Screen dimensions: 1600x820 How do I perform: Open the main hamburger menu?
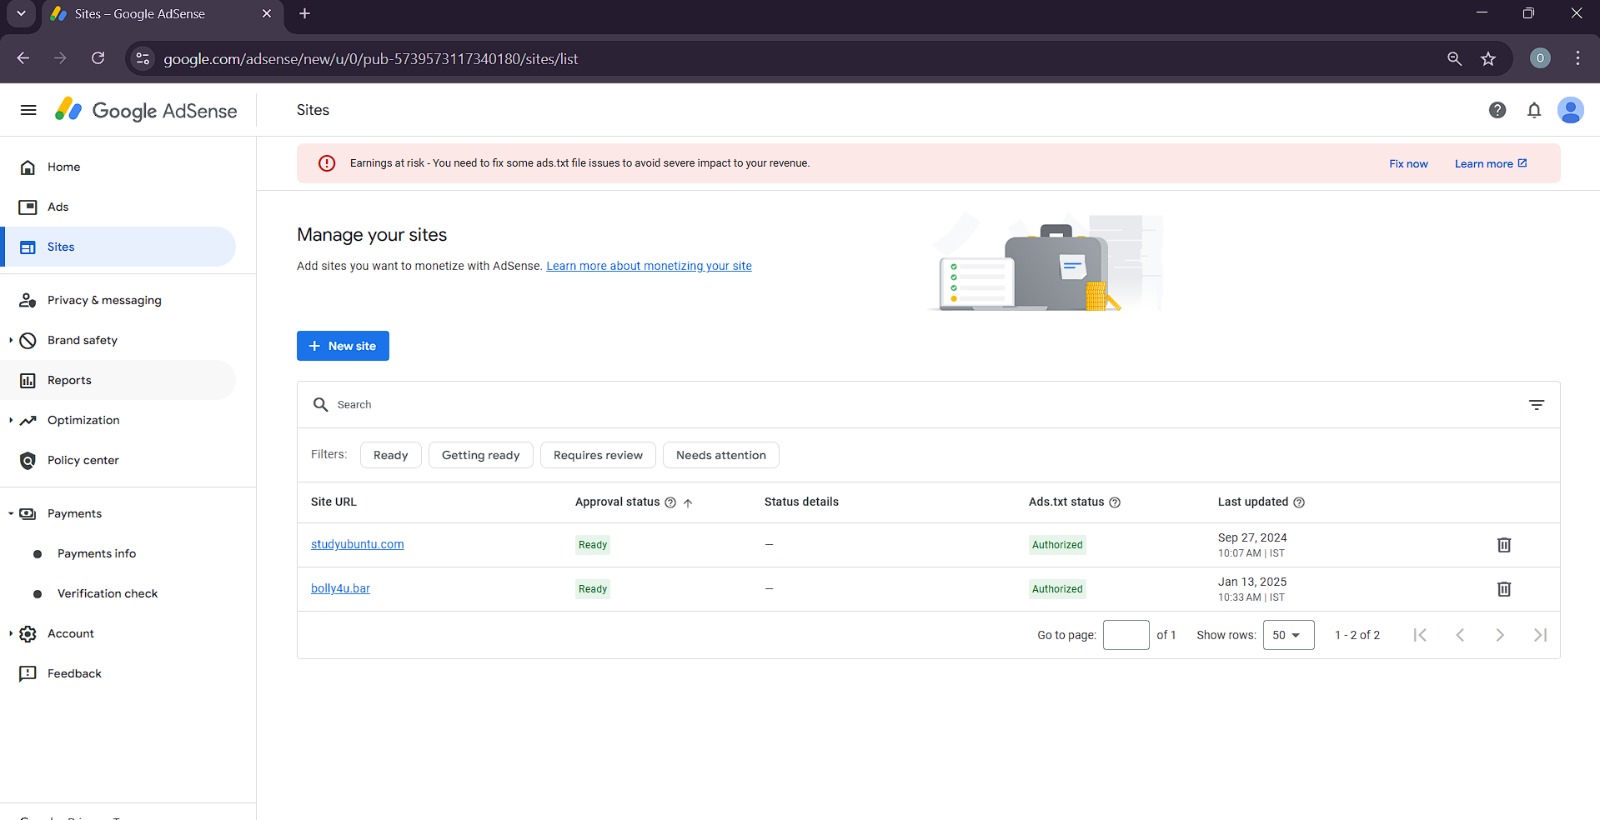pos(28,110)
